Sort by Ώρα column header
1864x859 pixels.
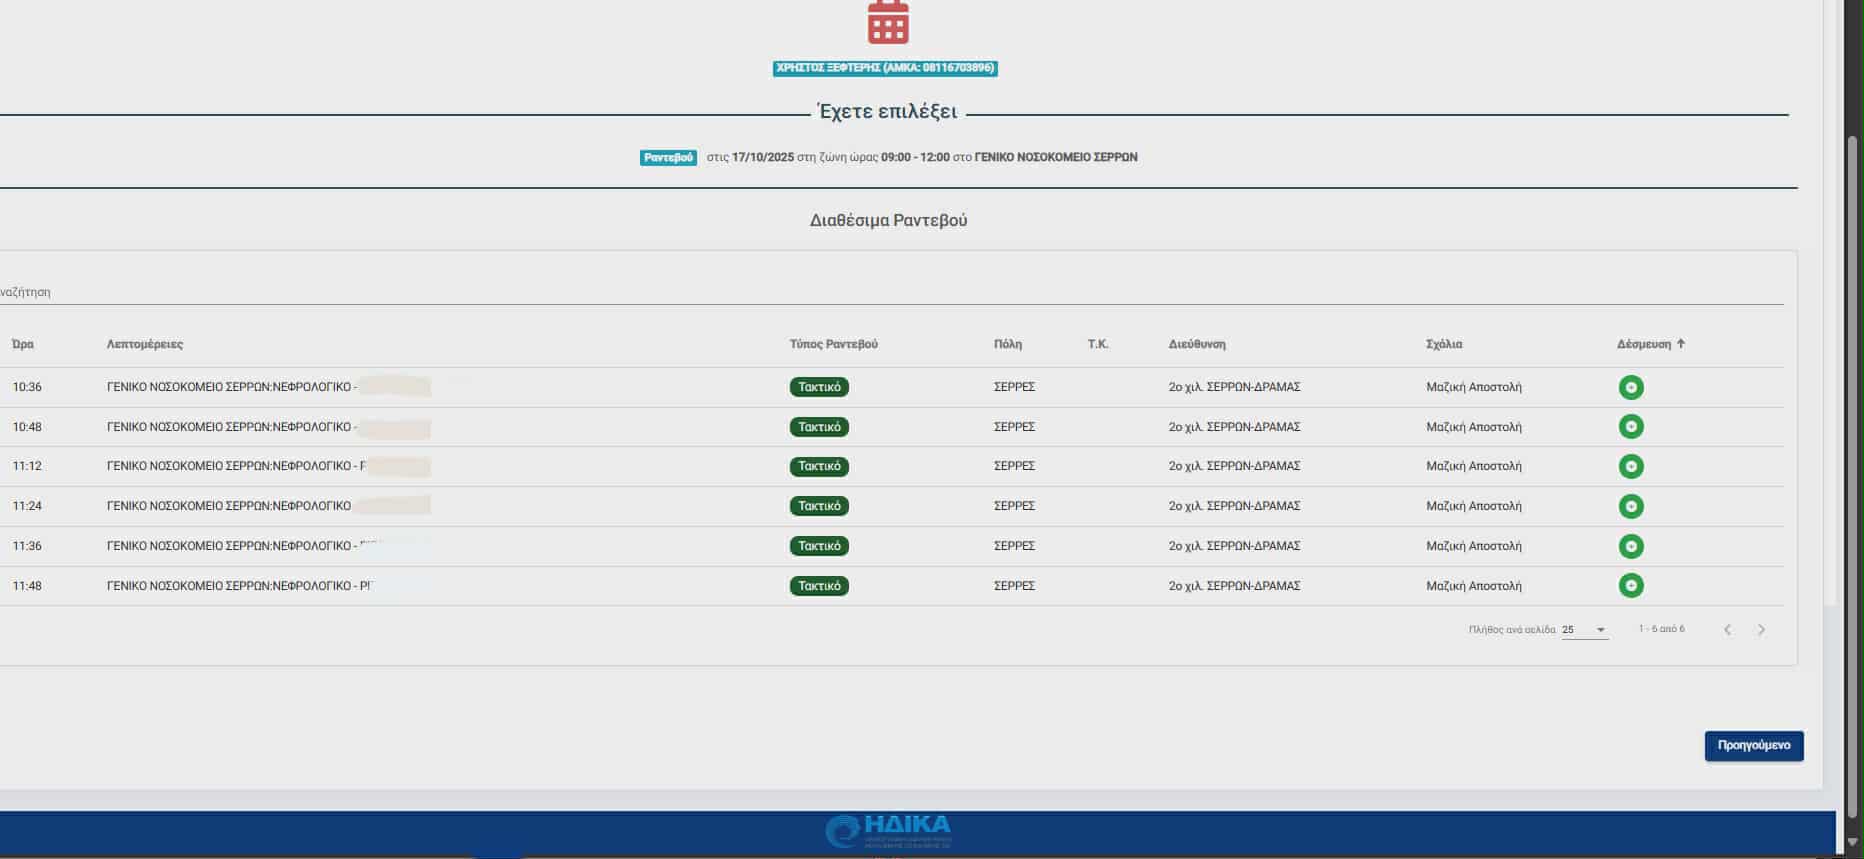(x=23, y=344)
